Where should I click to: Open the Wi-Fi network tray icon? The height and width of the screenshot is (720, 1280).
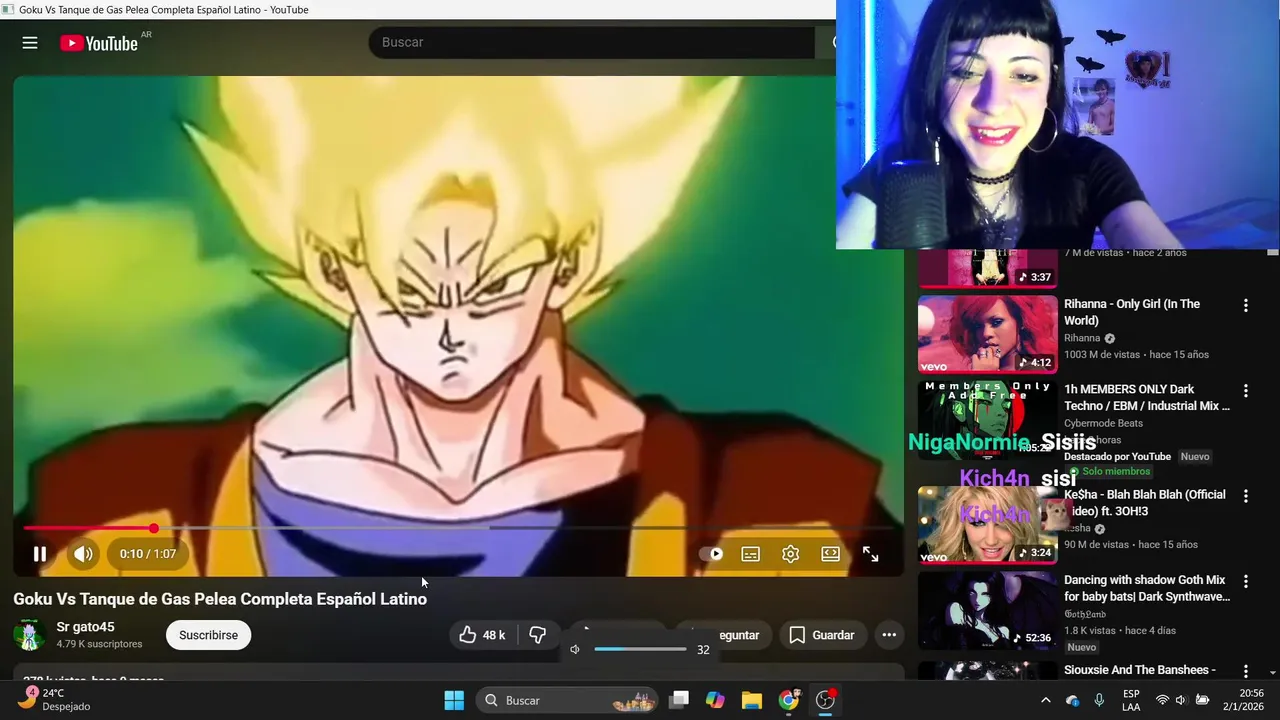pyautogui.click(x=1162, y=700)
